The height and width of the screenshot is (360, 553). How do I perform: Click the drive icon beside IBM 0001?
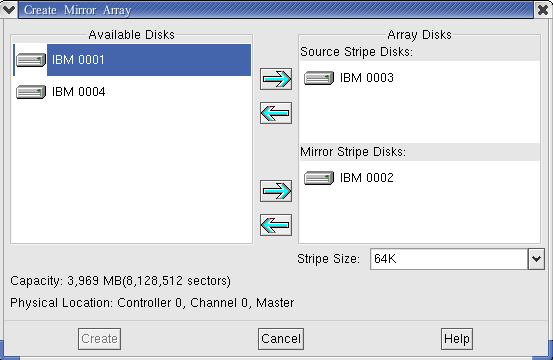pos(31,60)
